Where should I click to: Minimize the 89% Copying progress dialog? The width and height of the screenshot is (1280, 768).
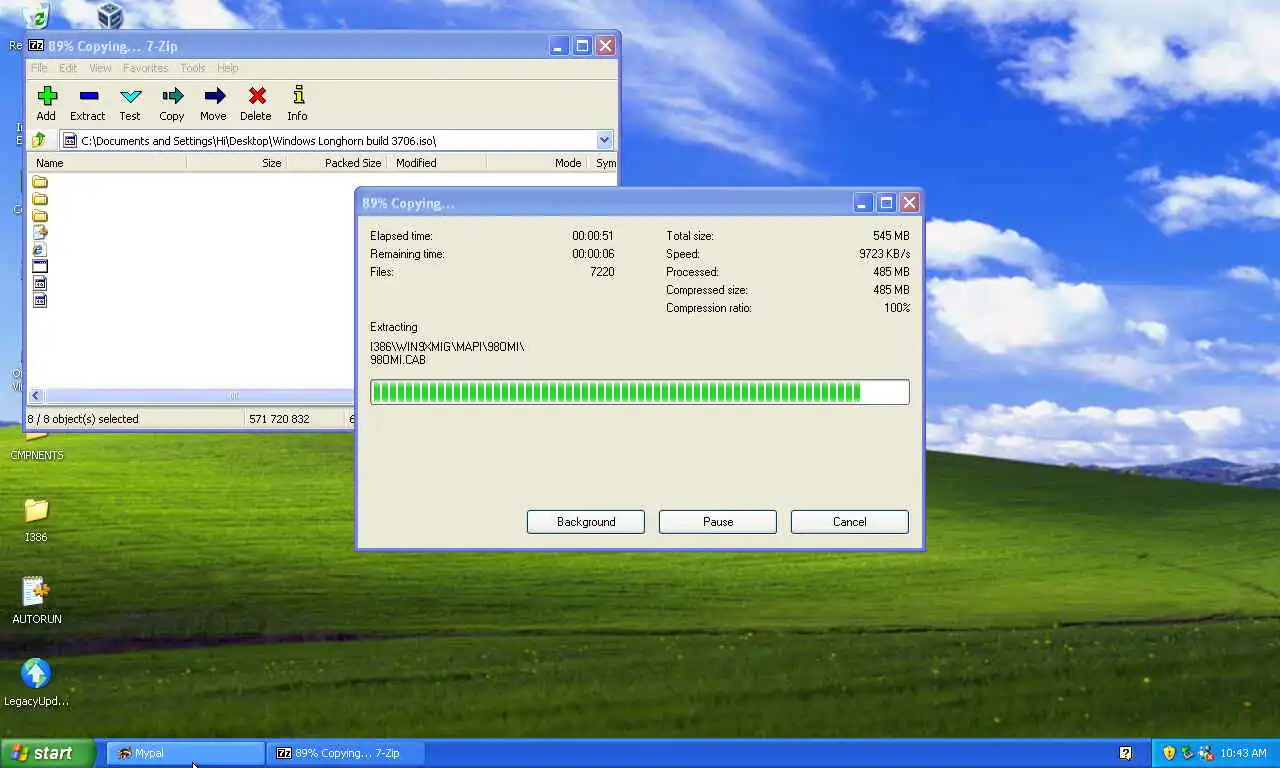pos(863,203)
